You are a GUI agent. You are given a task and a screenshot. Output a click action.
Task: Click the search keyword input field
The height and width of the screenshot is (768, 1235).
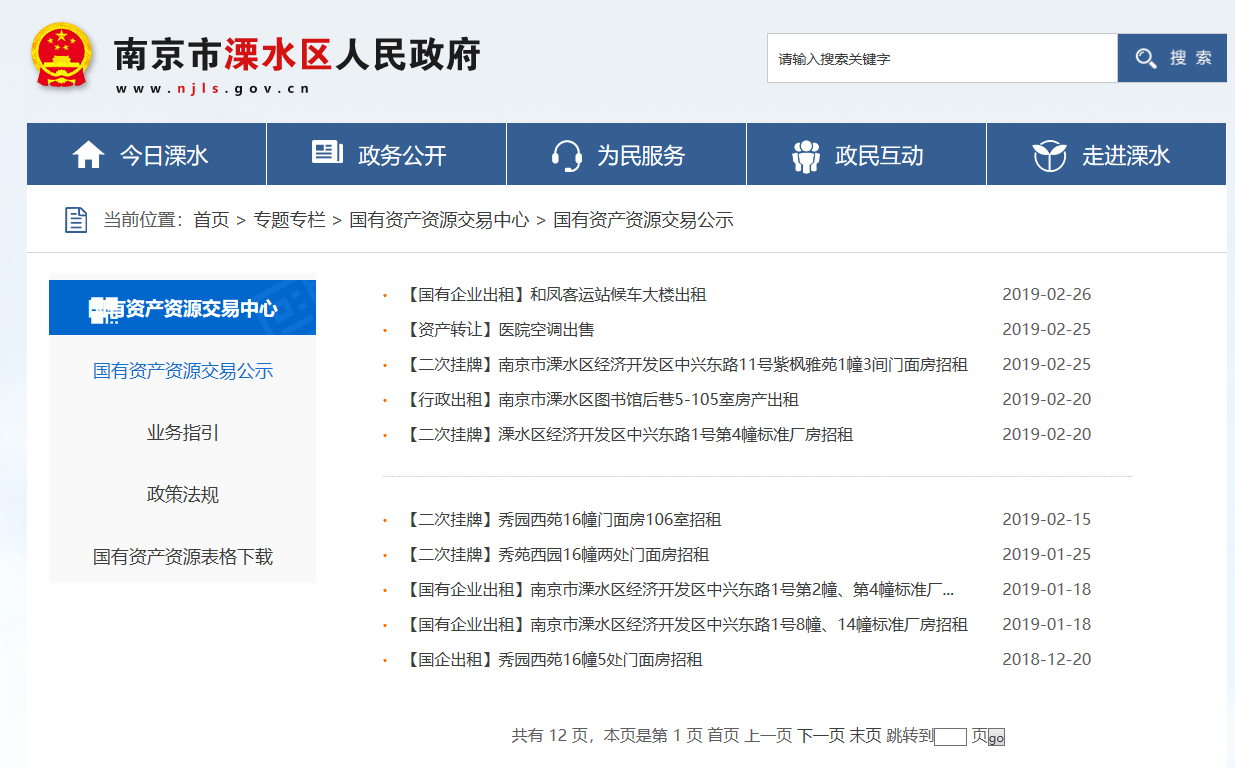click(941, 59)
